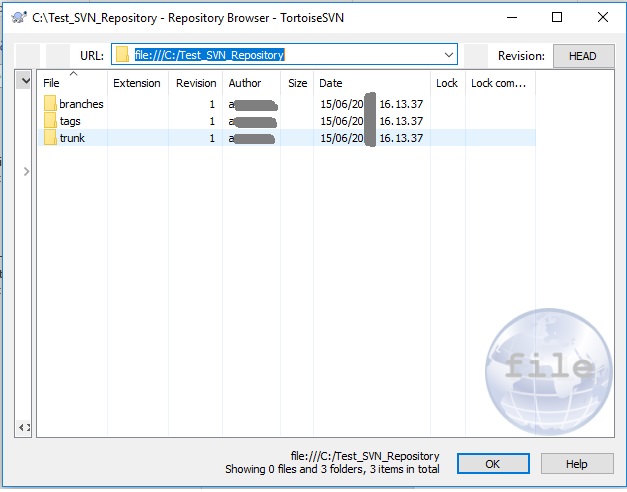The height and width of the screenshot is (492, 627).
Task: Click the 'Showing 0 files and 3 folders' status text
Action: pos(332,469)
